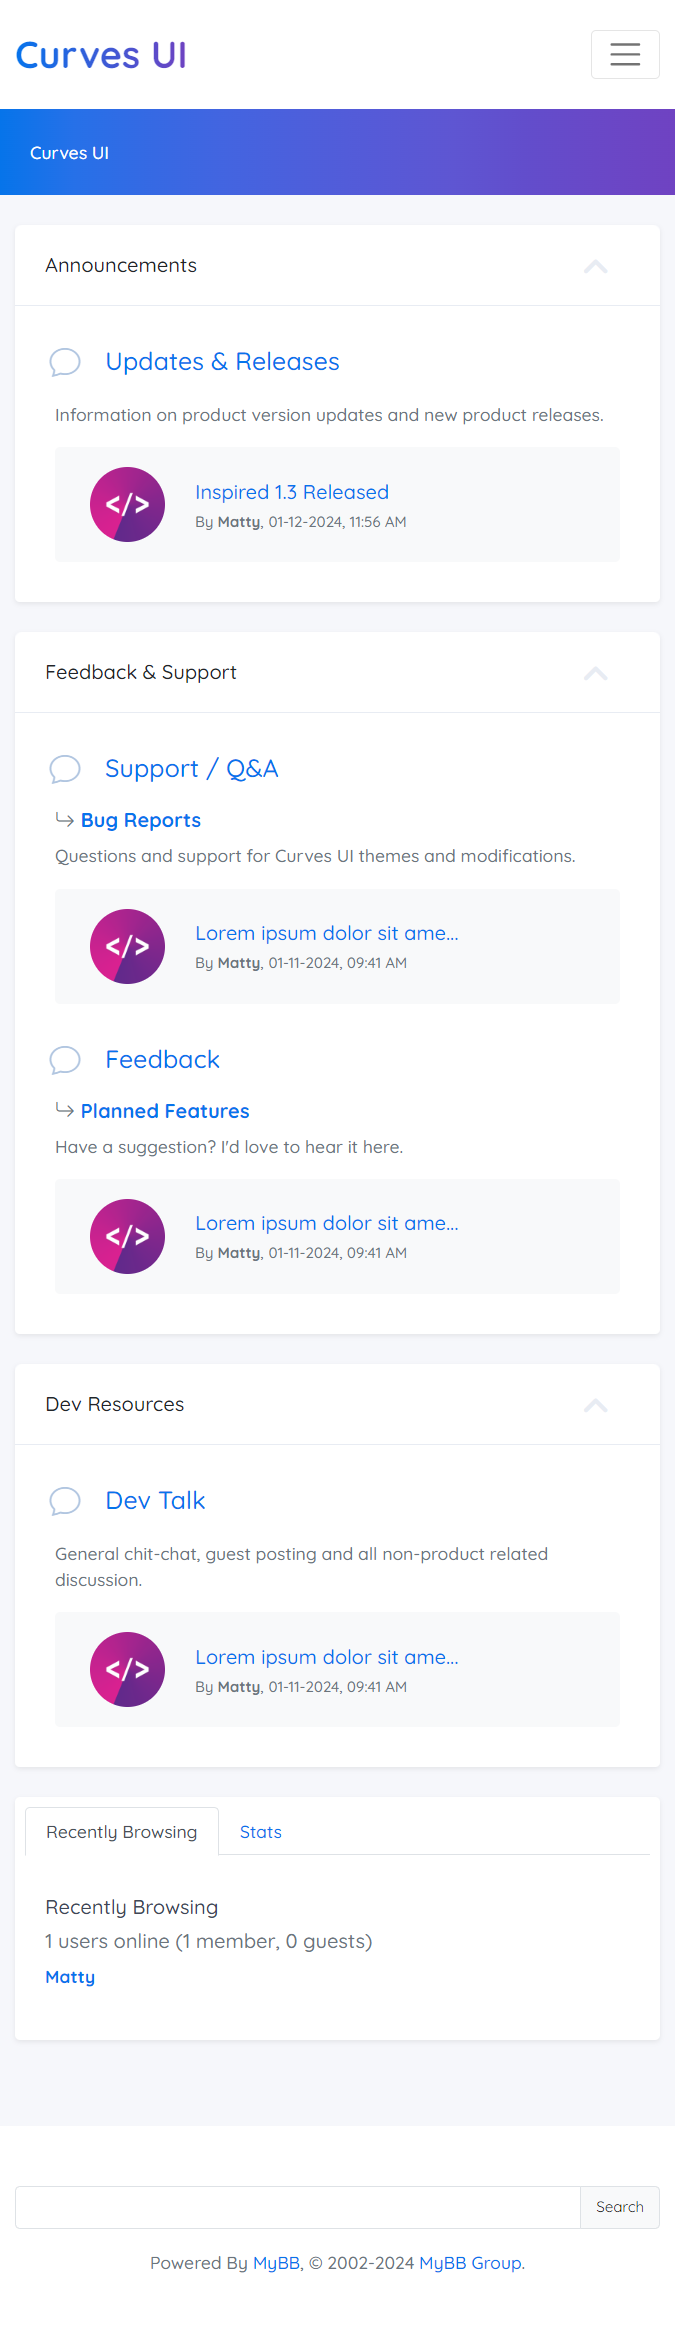Click the avatar in Support / Q&A last post
Screen dimensions: 675x2335
127,946
